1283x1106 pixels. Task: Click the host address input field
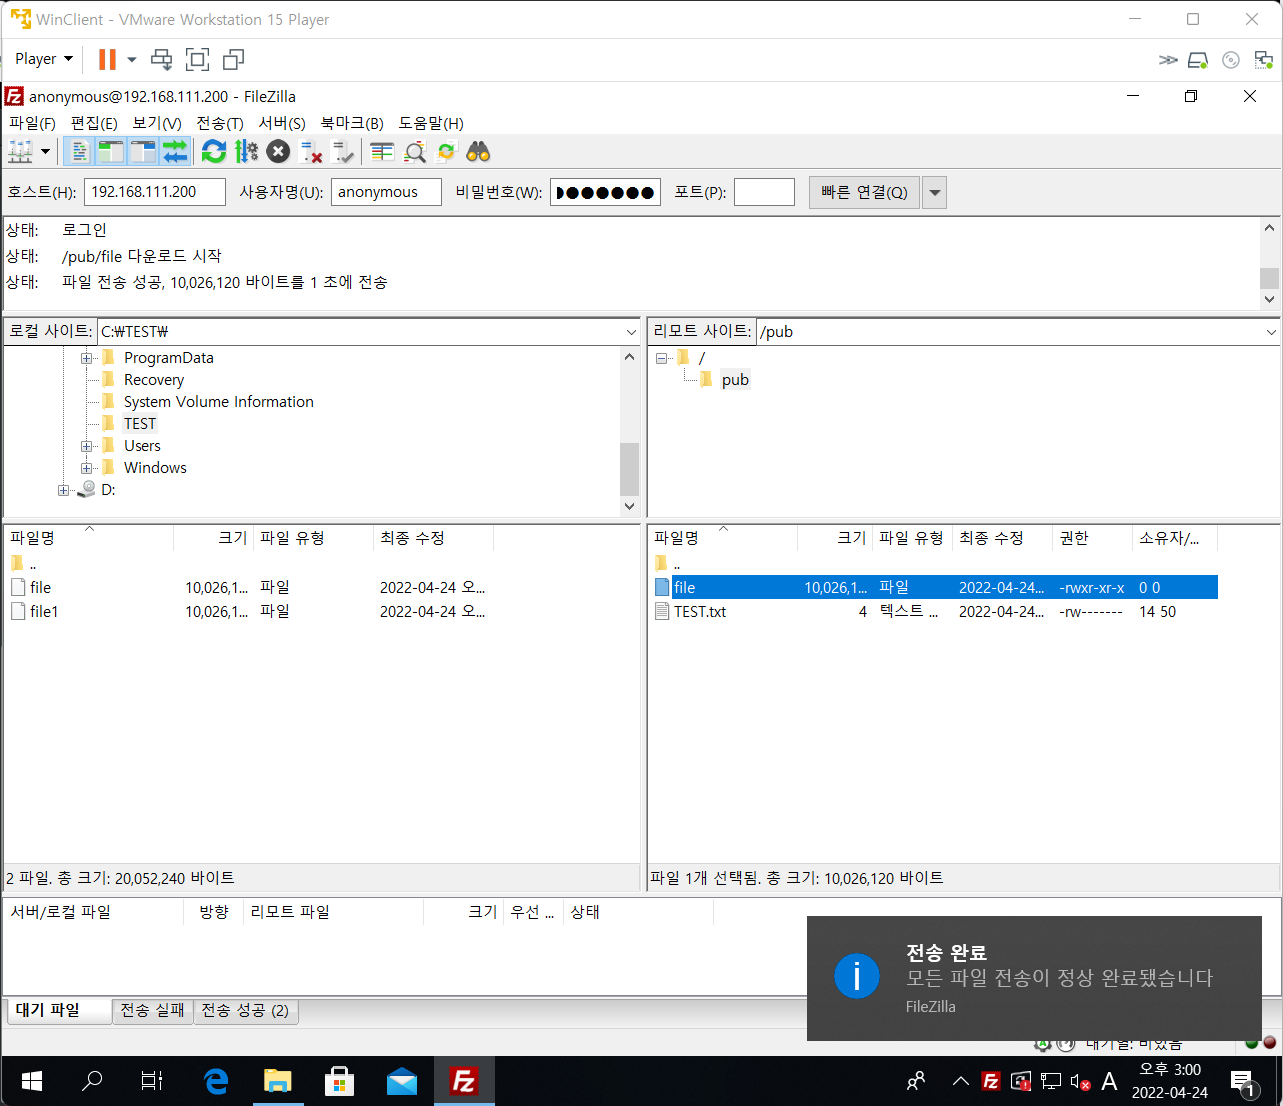coord(155,192)
